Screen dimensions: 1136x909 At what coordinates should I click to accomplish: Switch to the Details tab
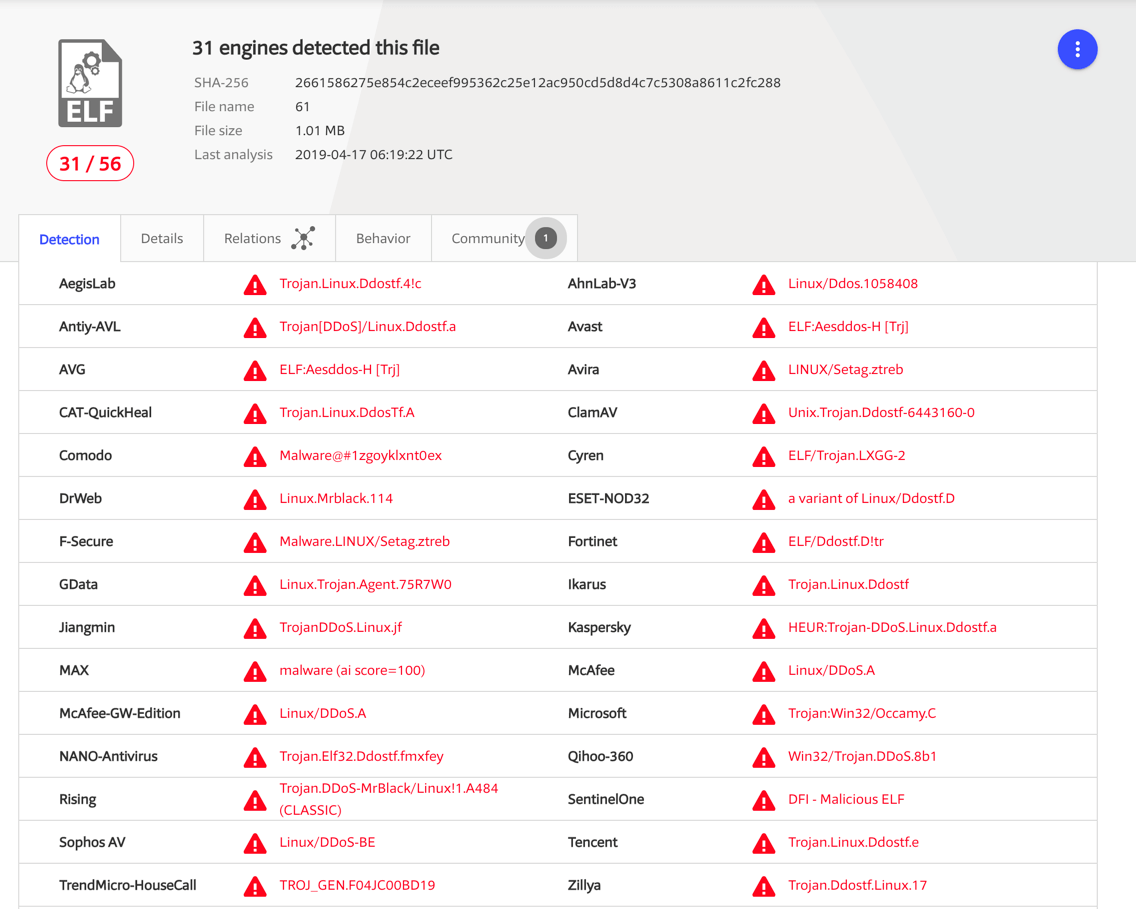coord(161,238)
